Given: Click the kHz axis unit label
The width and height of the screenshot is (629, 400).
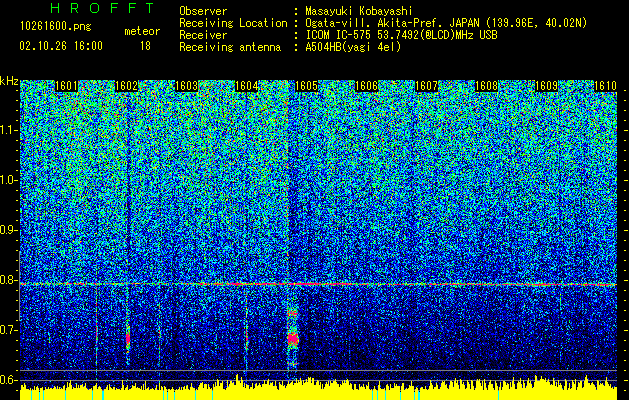Looking at the screenshot, I should point(9,81).
